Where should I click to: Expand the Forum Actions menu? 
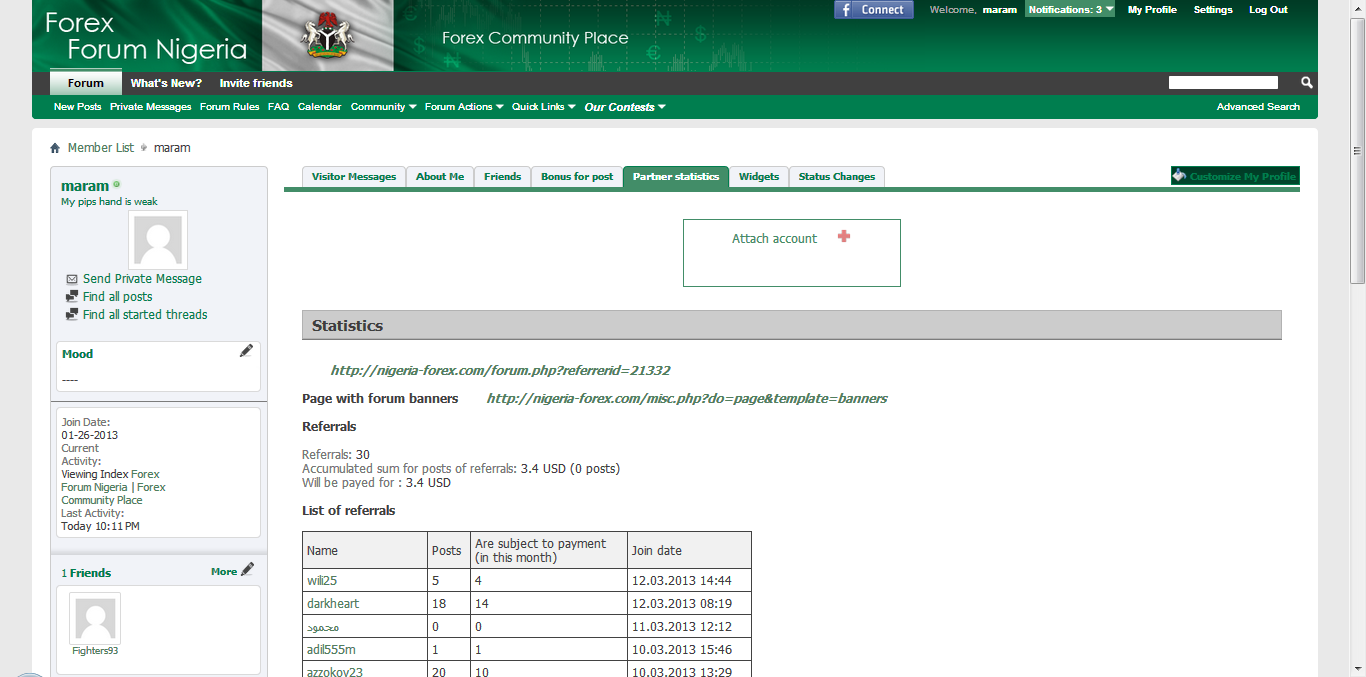tap(463, 107)
